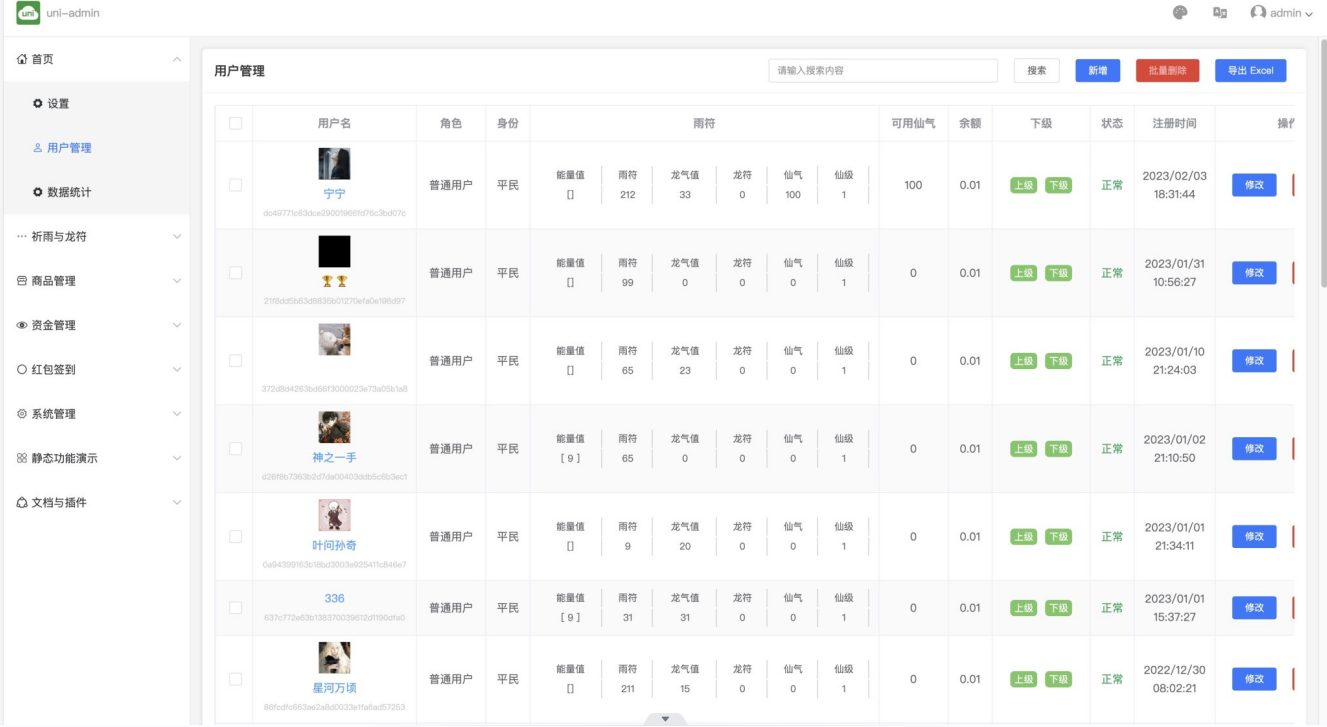
Task: Click 神之一手's avatar picture
Action: point(334,427)
